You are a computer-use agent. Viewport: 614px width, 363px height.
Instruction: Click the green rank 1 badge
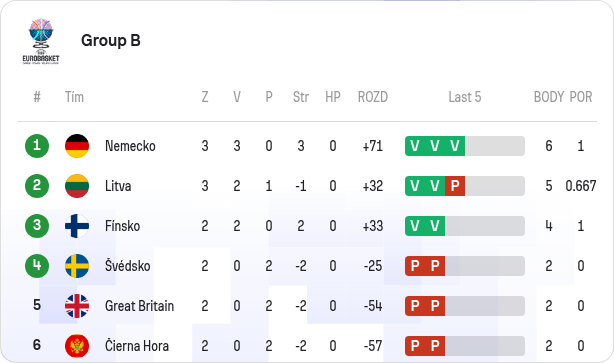(37, 146)
